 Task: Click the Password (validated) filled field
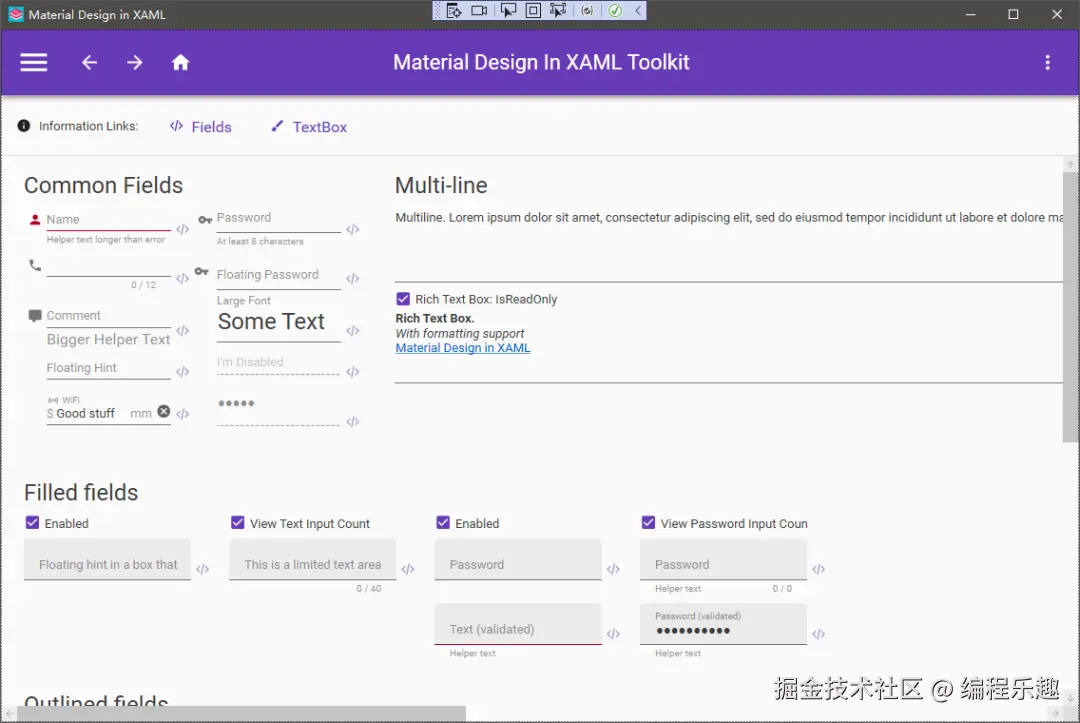coord(723,625)
